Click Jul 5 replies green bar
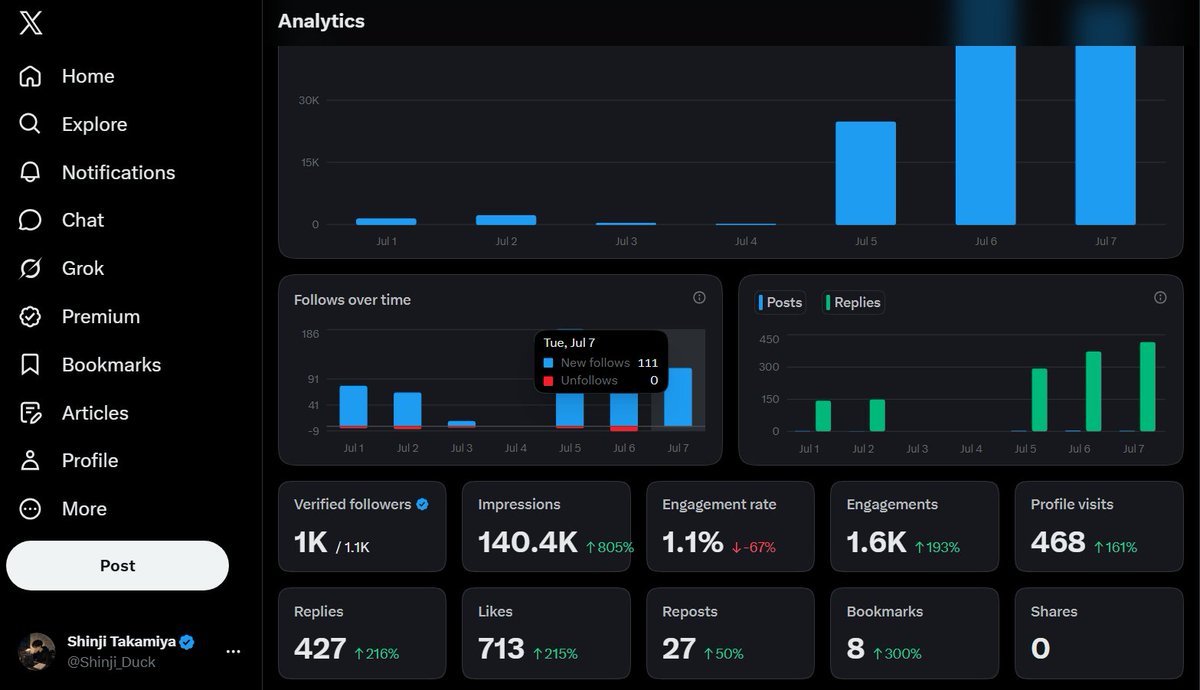 [x=1039, y=400]
